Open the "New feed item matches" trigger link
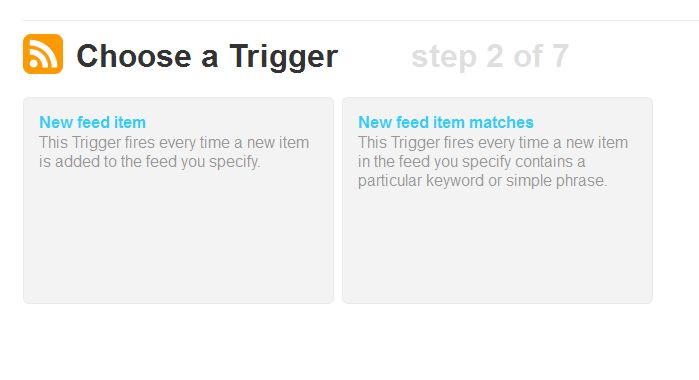699x380 pixels. (446, 122)
